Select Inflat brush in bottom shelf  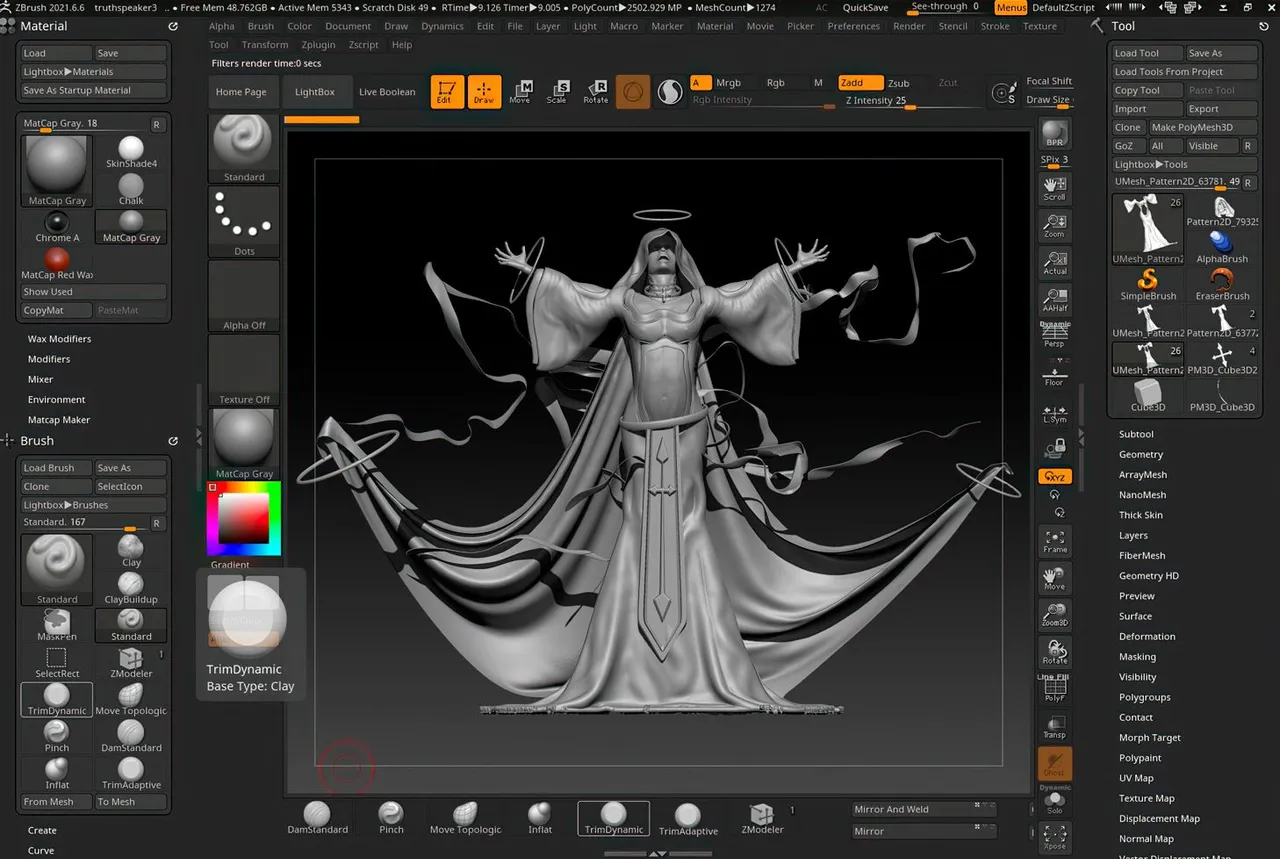click(x=540, y=818)
